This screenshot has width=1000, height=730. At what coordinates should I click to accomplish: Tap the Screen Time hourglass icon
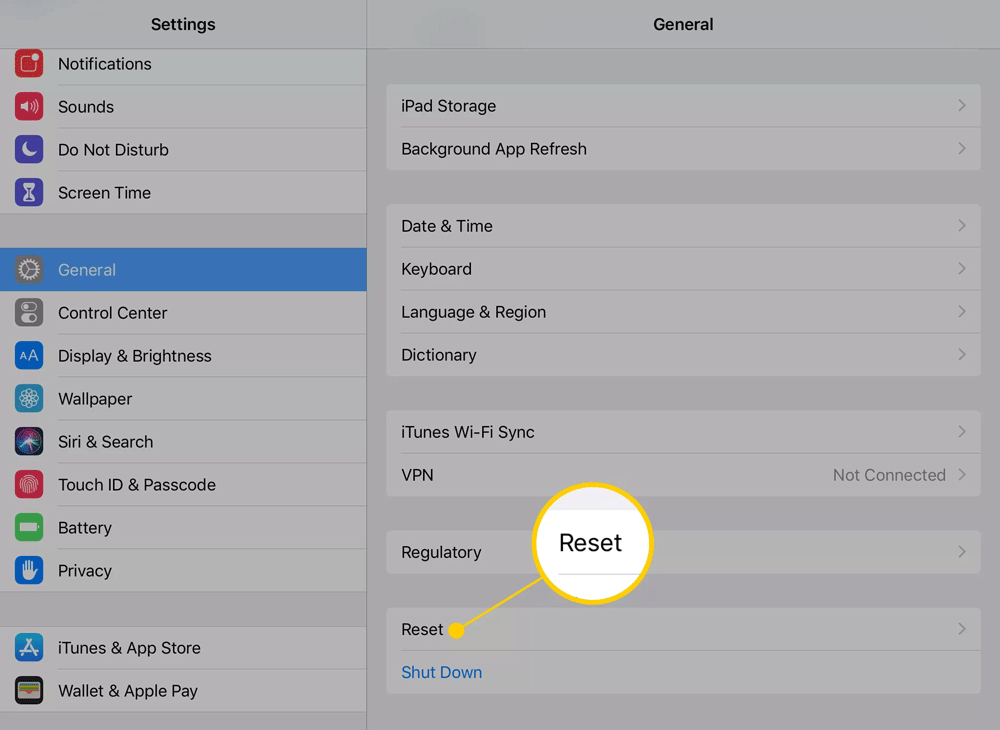pyautogui.click(x=29, y=192)
